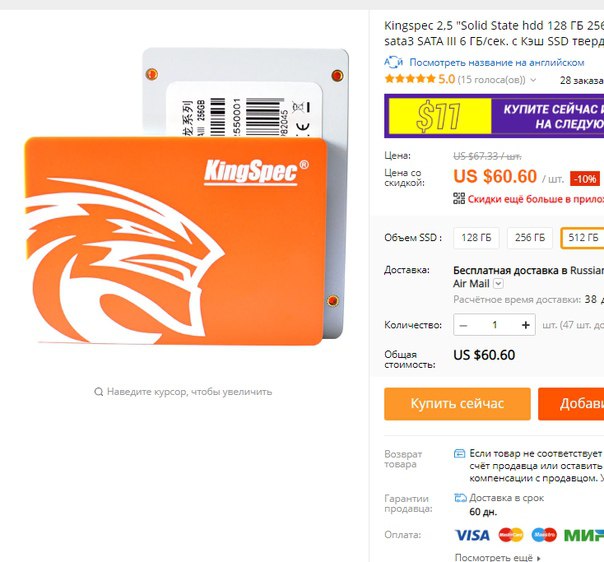
Task: Click the magnifier icon under the product image
Action: coord(99,392)
